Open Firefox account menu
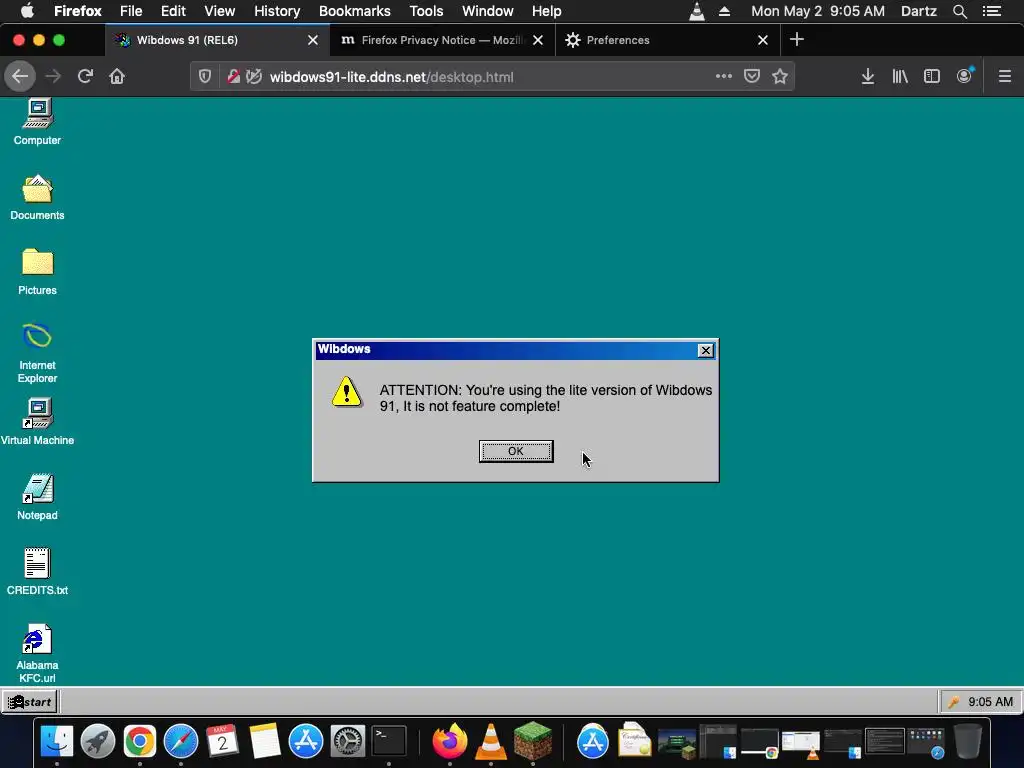Screen dimensions: 1024x768 tap(965, 76)
